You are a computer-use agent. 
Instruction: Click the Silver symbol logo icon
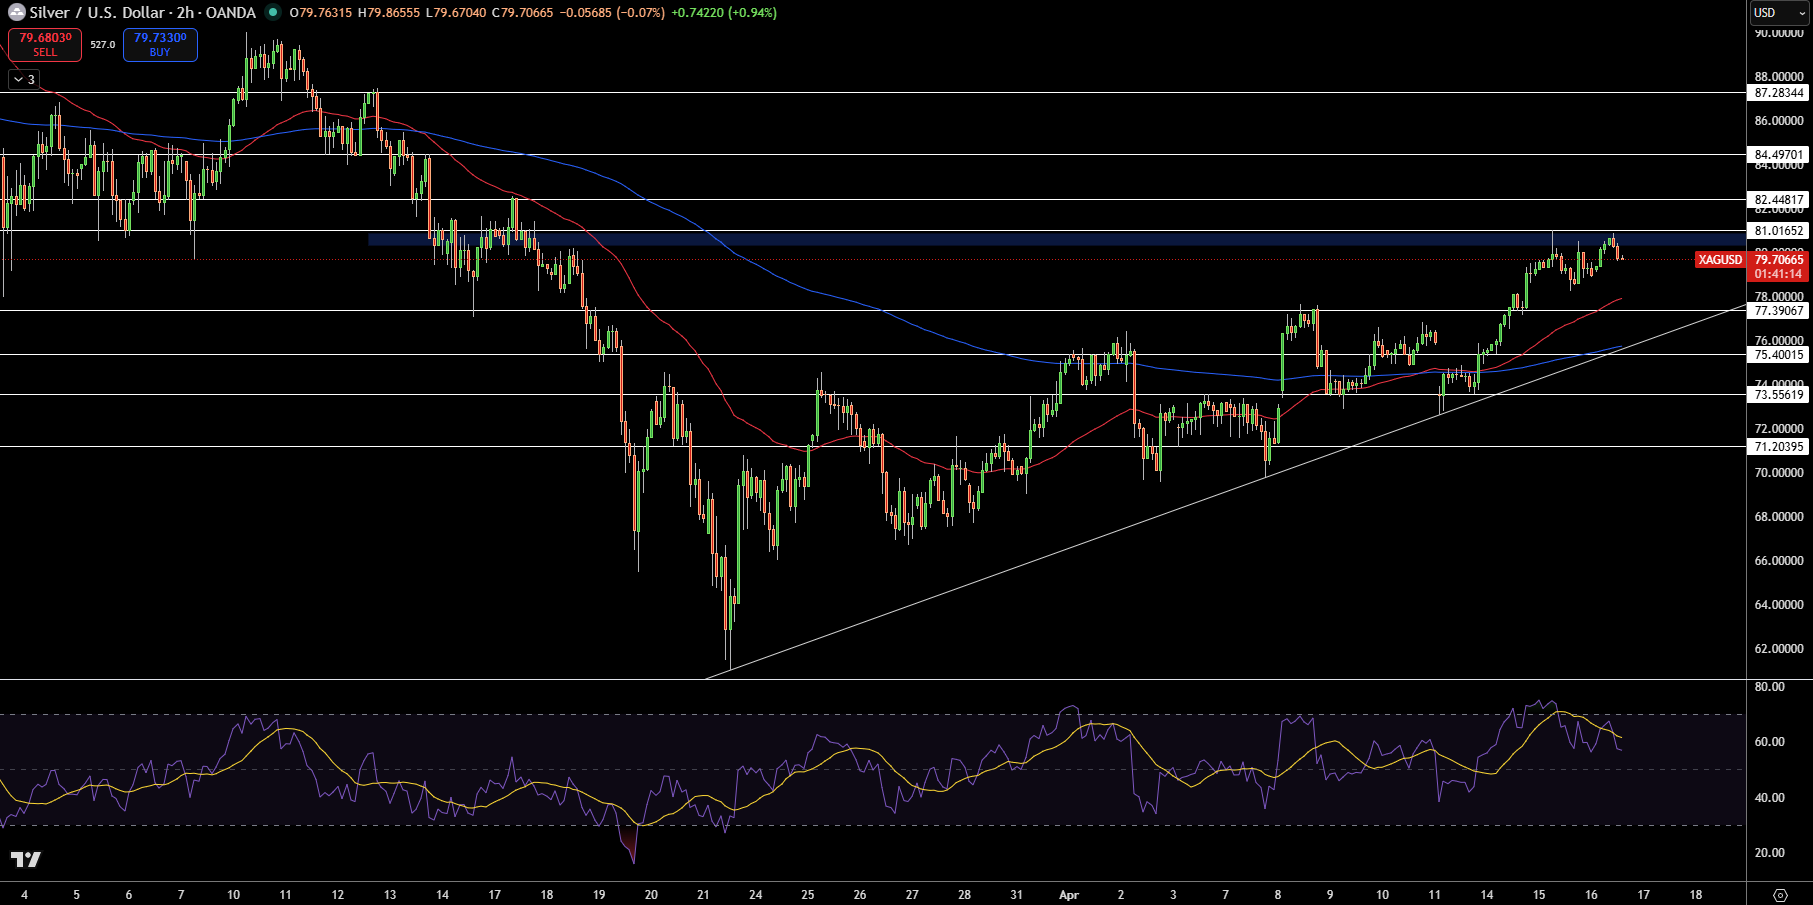(x=16, y=13)
